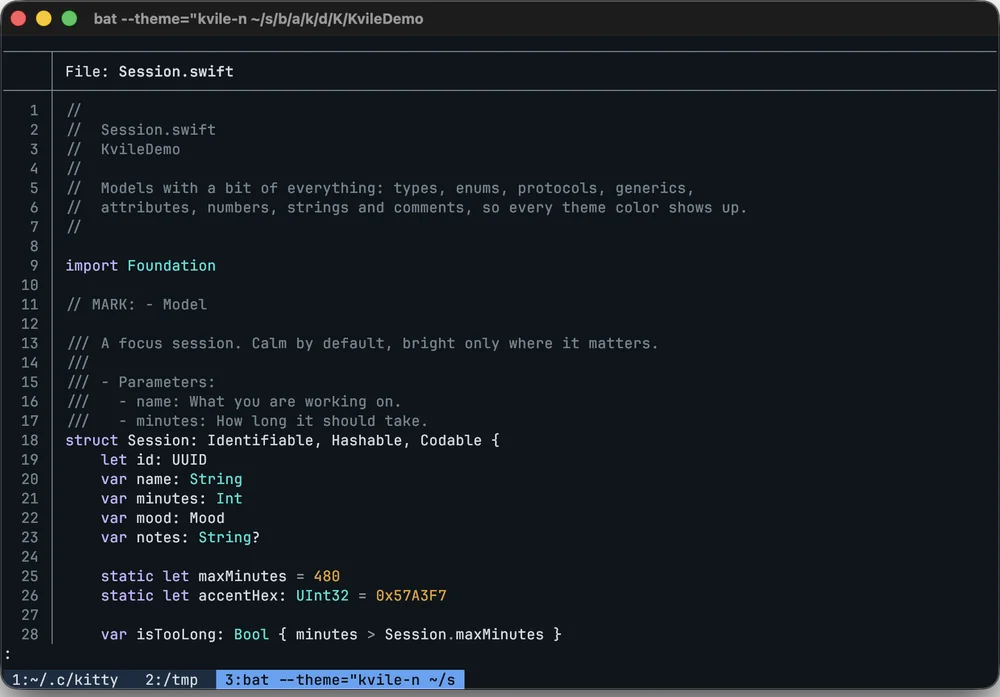Switch to tab 1:~/.c/kitty
Viewport: 1000px width, 697px height.
tap(64, 680)
